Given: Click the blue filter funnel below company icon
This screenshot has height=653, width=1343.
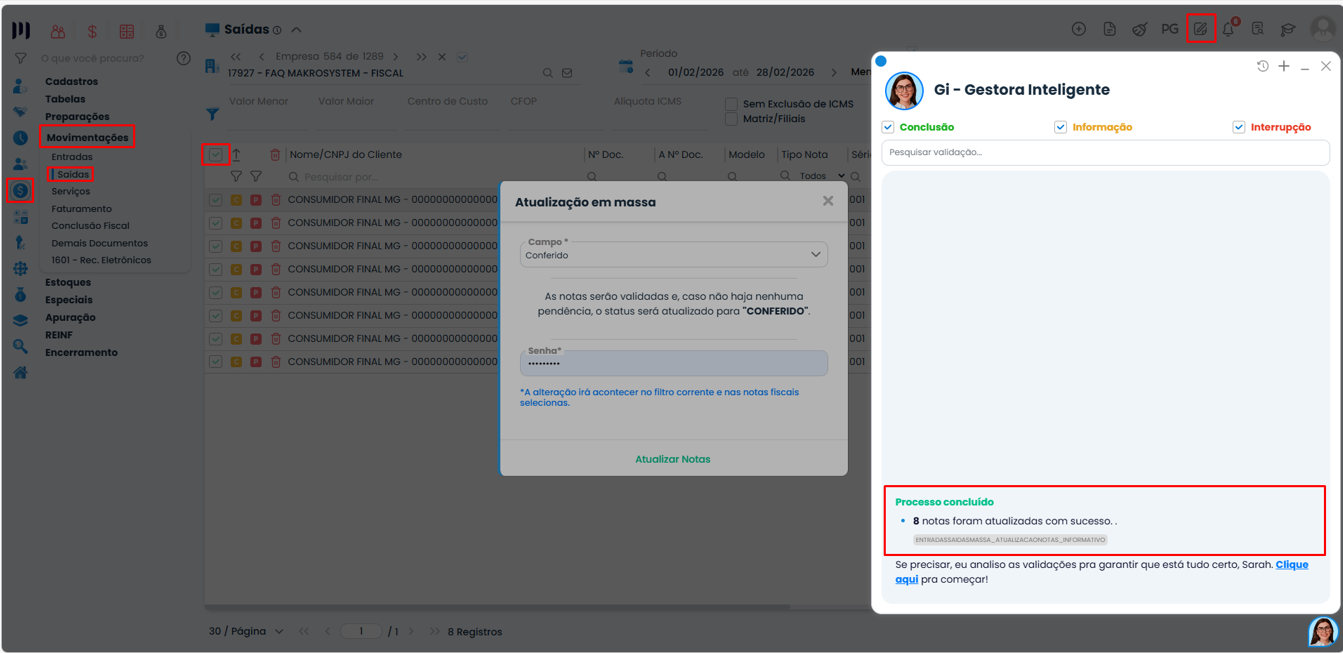Looking at the screenshot, I should 212,114.
